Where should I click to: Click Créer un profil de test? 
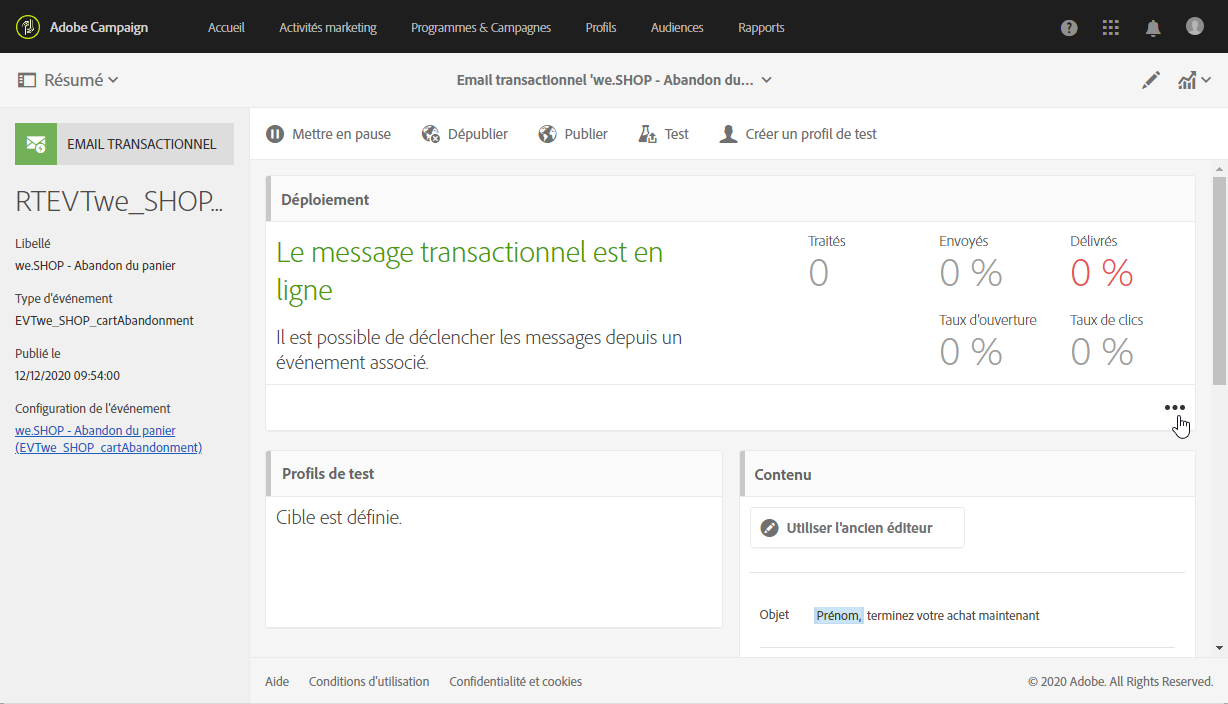point(798,134)
